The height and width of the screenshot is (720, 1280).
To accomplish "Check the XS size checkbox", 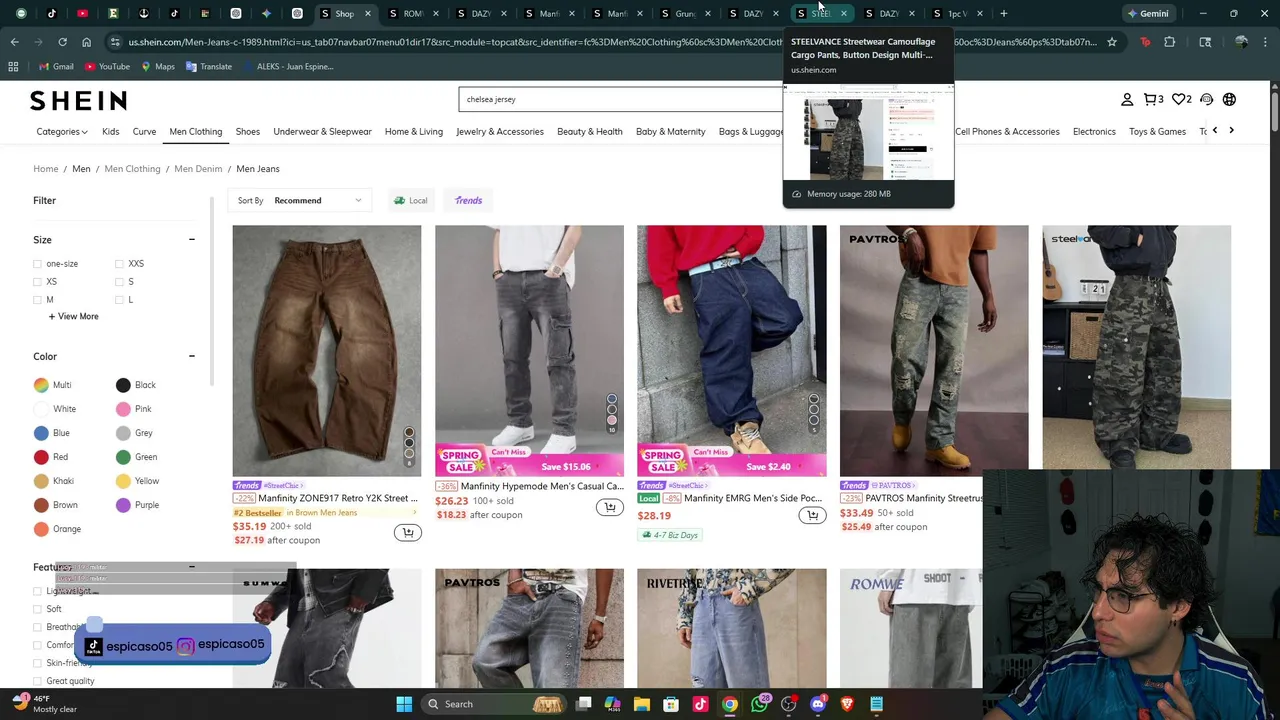I will (x=37, y=282).
